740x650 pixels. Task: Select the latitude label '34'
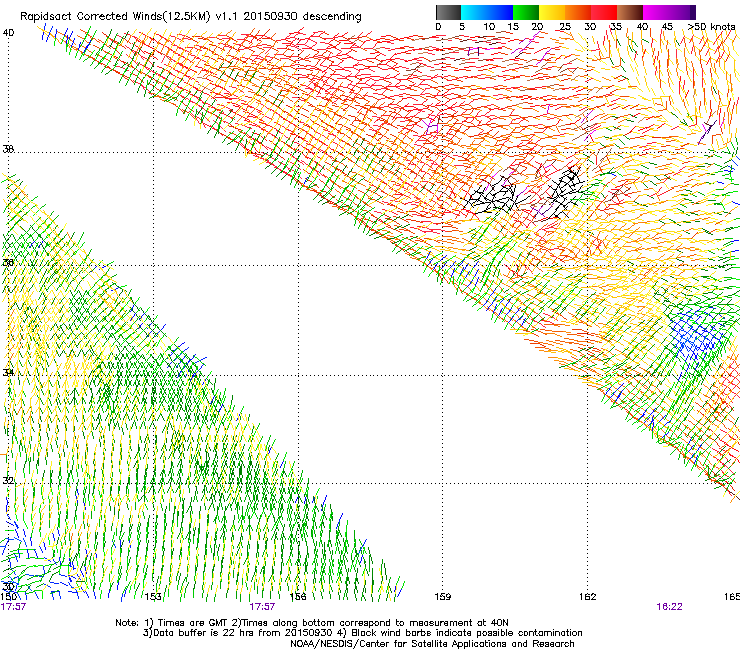tap(8, 372)
